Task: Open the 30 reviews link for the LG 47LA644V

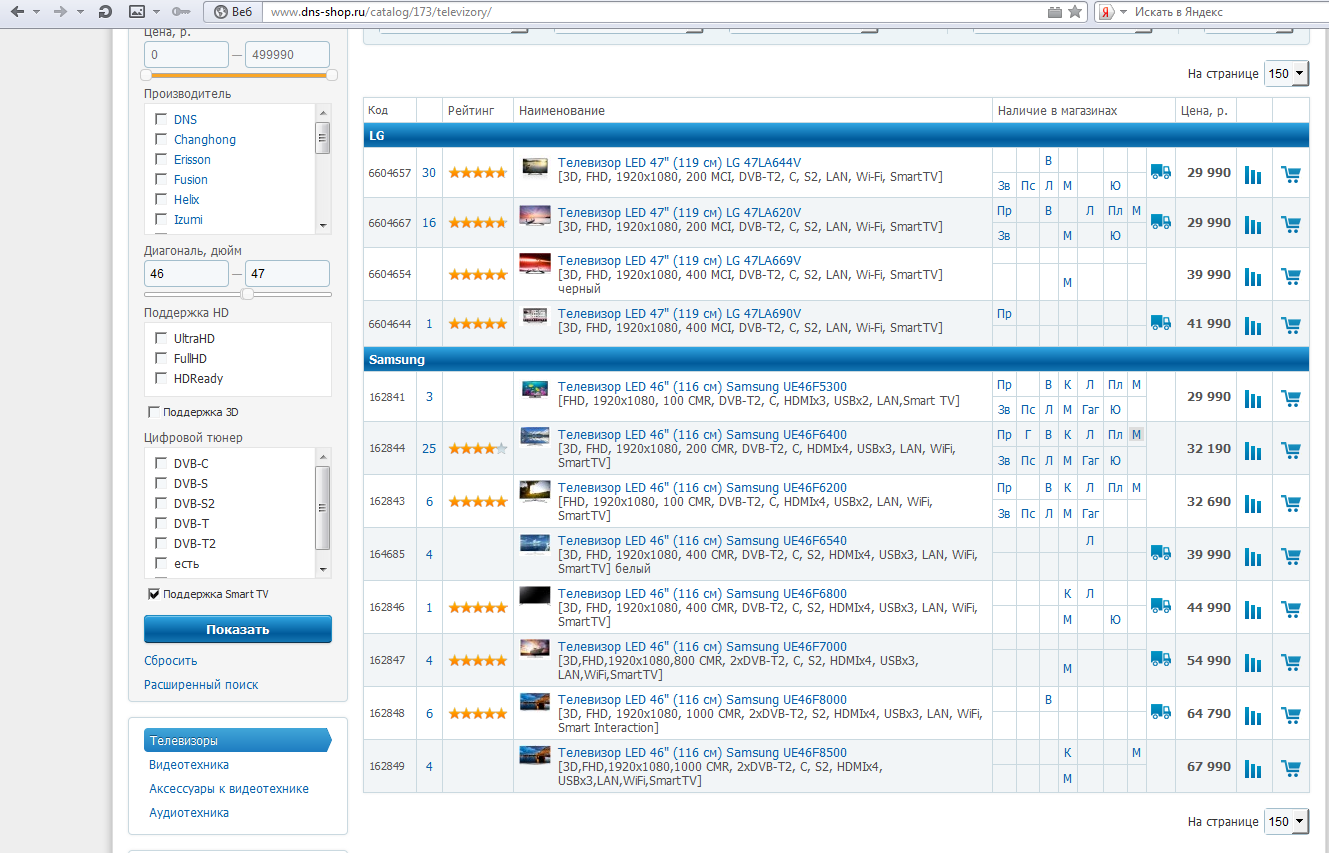Action: click(429, 172)
